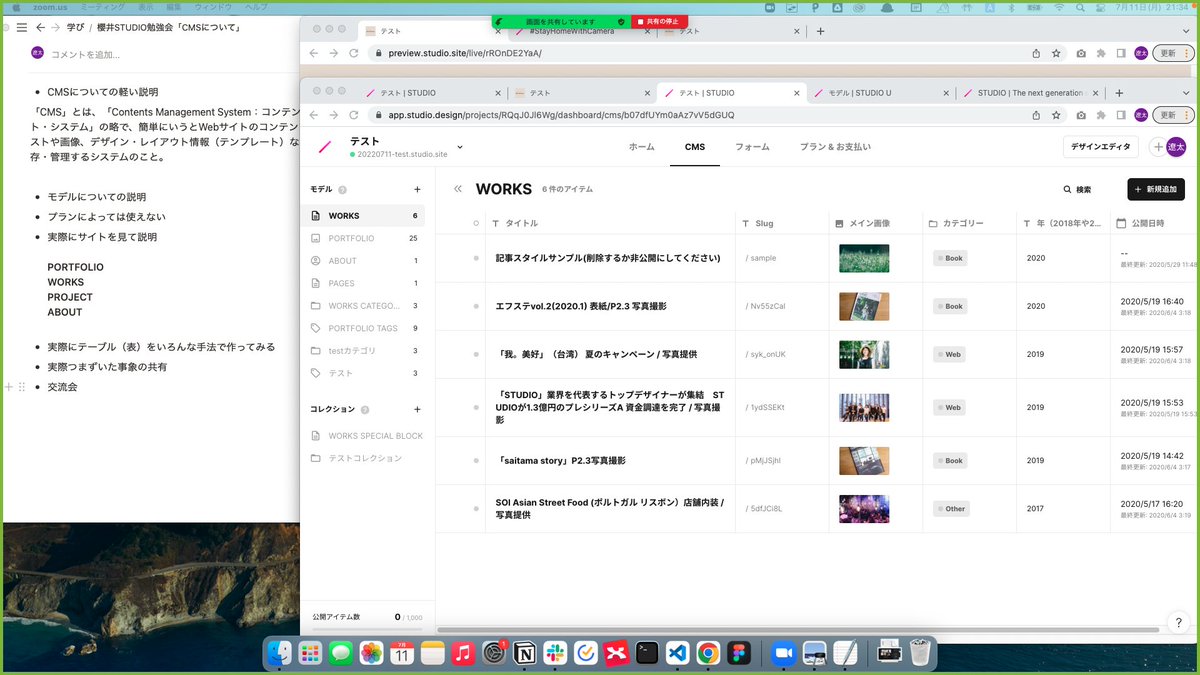Toggle status dot for 「我。美好」 row

pyautogui.click(x=476, y=354)
